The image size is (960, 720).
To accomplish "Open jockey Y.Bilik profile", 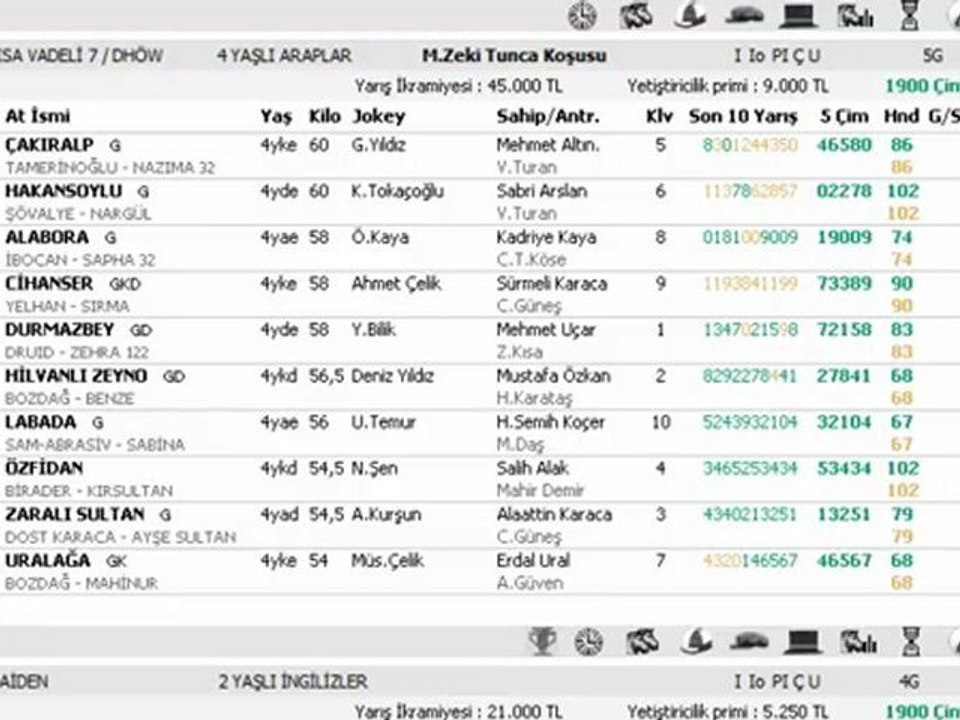I will click(x=373, y=329).
